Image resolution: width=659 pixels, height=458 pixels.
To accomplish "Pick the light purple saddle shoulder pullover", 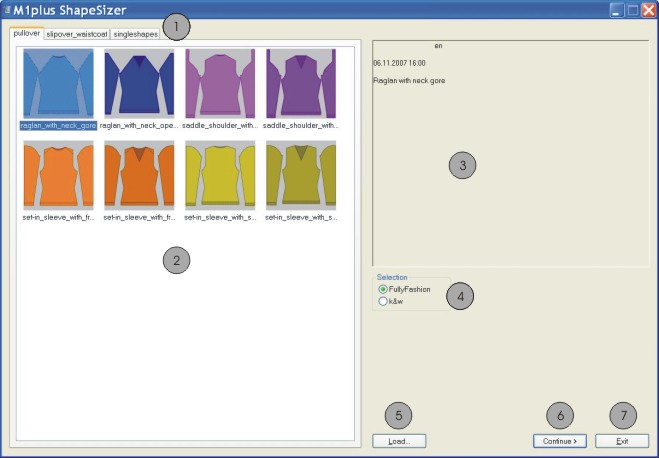I will click(x=220, y=83).
